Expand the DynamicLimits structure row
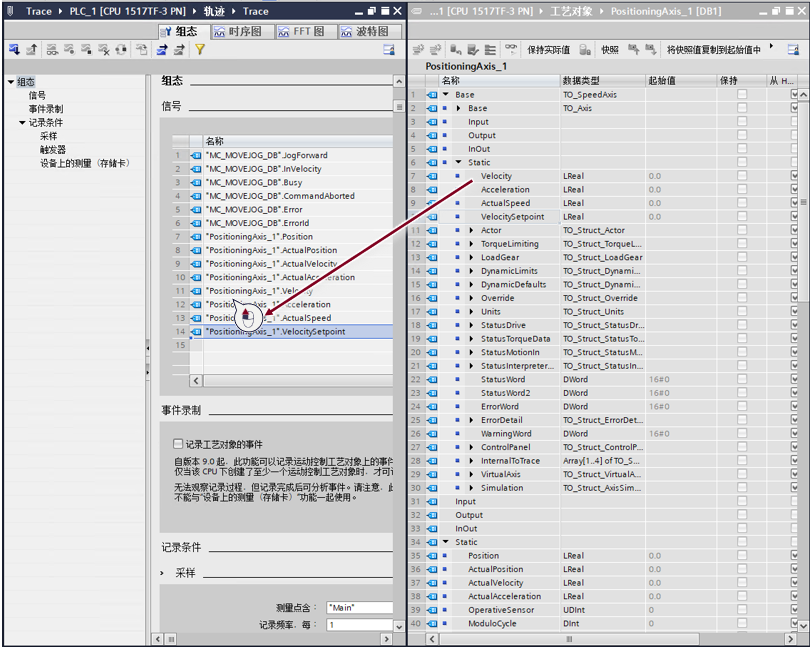This screenshot has width=810, height=648. (471, 271)
